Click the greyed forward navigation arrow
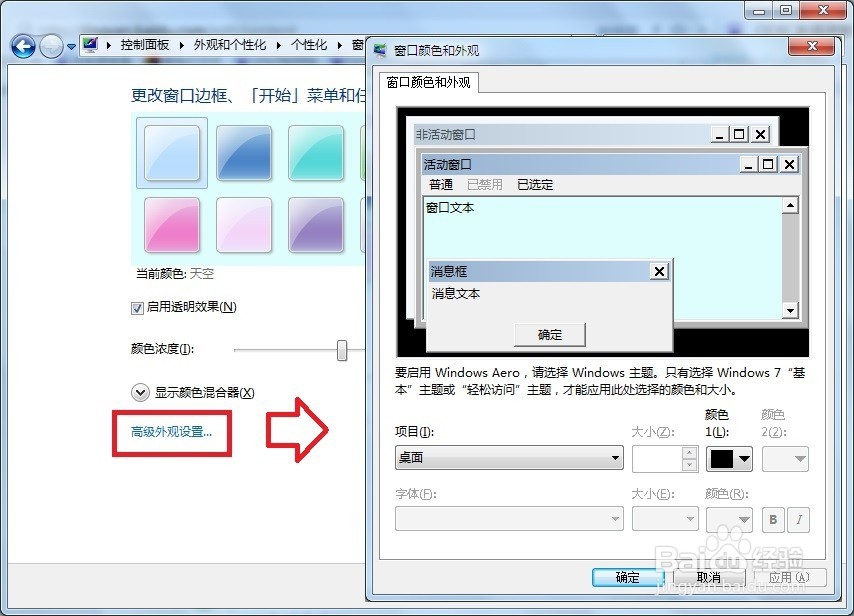 click(x=52, y=46)
